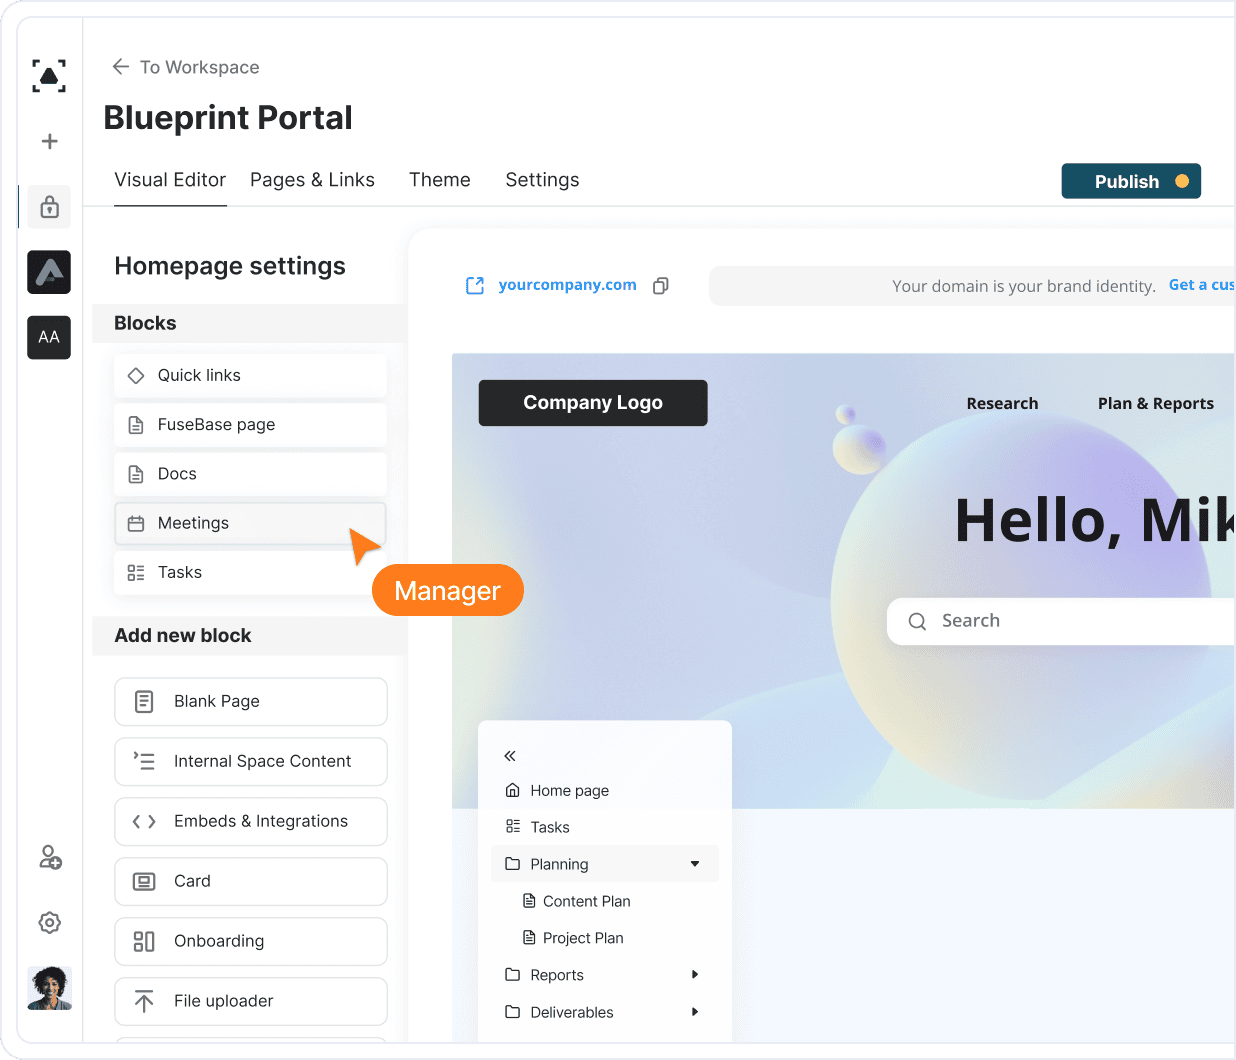Open Content Plan page in tree
The image size is (1236, 1060).
point(586,901)
